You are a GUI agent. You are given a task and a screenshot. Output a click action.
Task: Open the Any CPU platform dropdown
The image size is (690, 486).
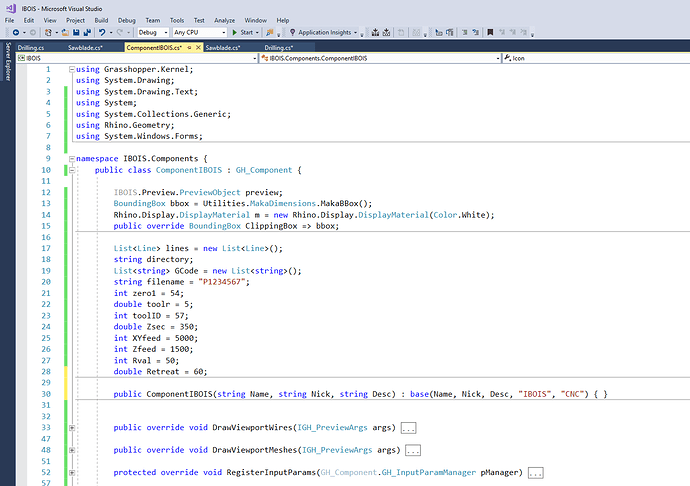[x=197, y=32]
